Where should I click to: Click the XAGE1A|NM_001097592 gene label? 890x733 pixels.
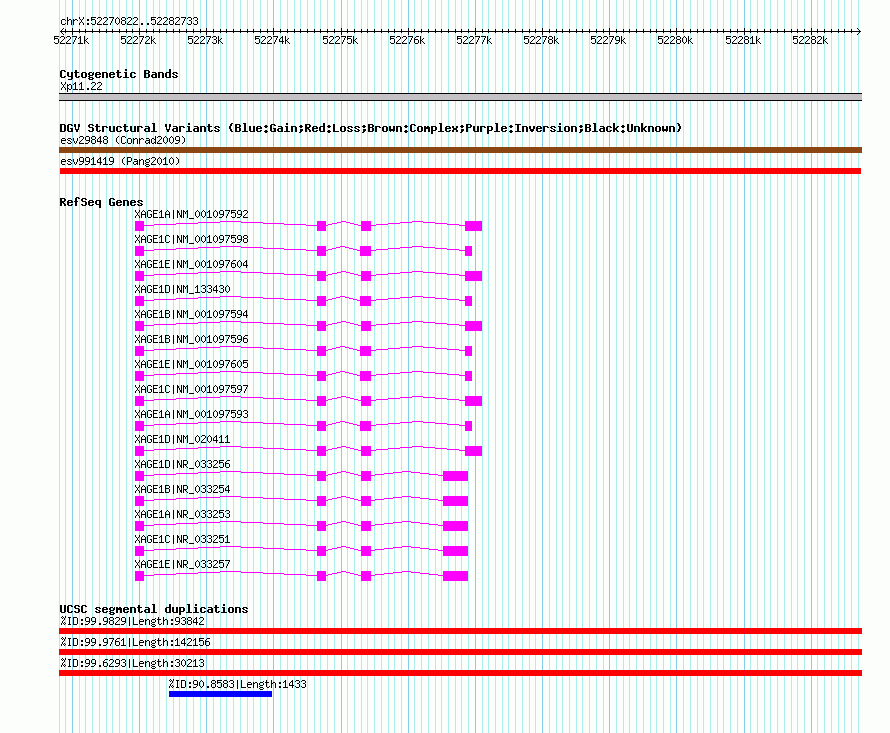pyautogui.click(x=191, y=214)
